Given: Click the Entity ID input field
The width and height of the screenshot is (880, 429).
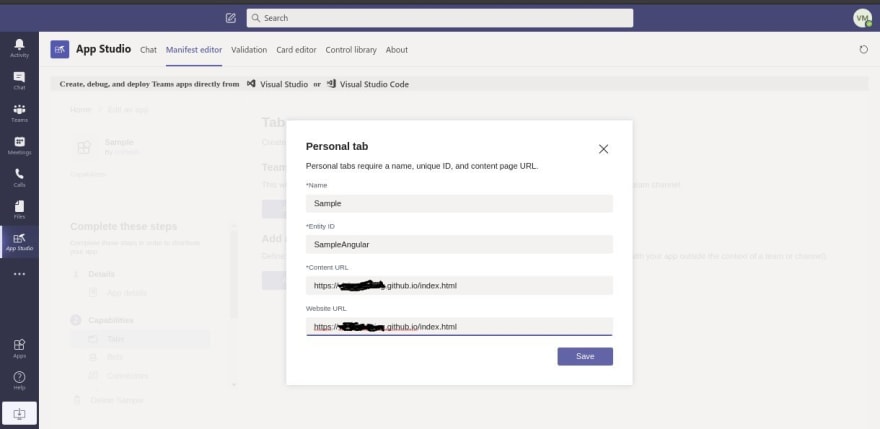Looking at the screenshot, I should [x=459, y=244].
